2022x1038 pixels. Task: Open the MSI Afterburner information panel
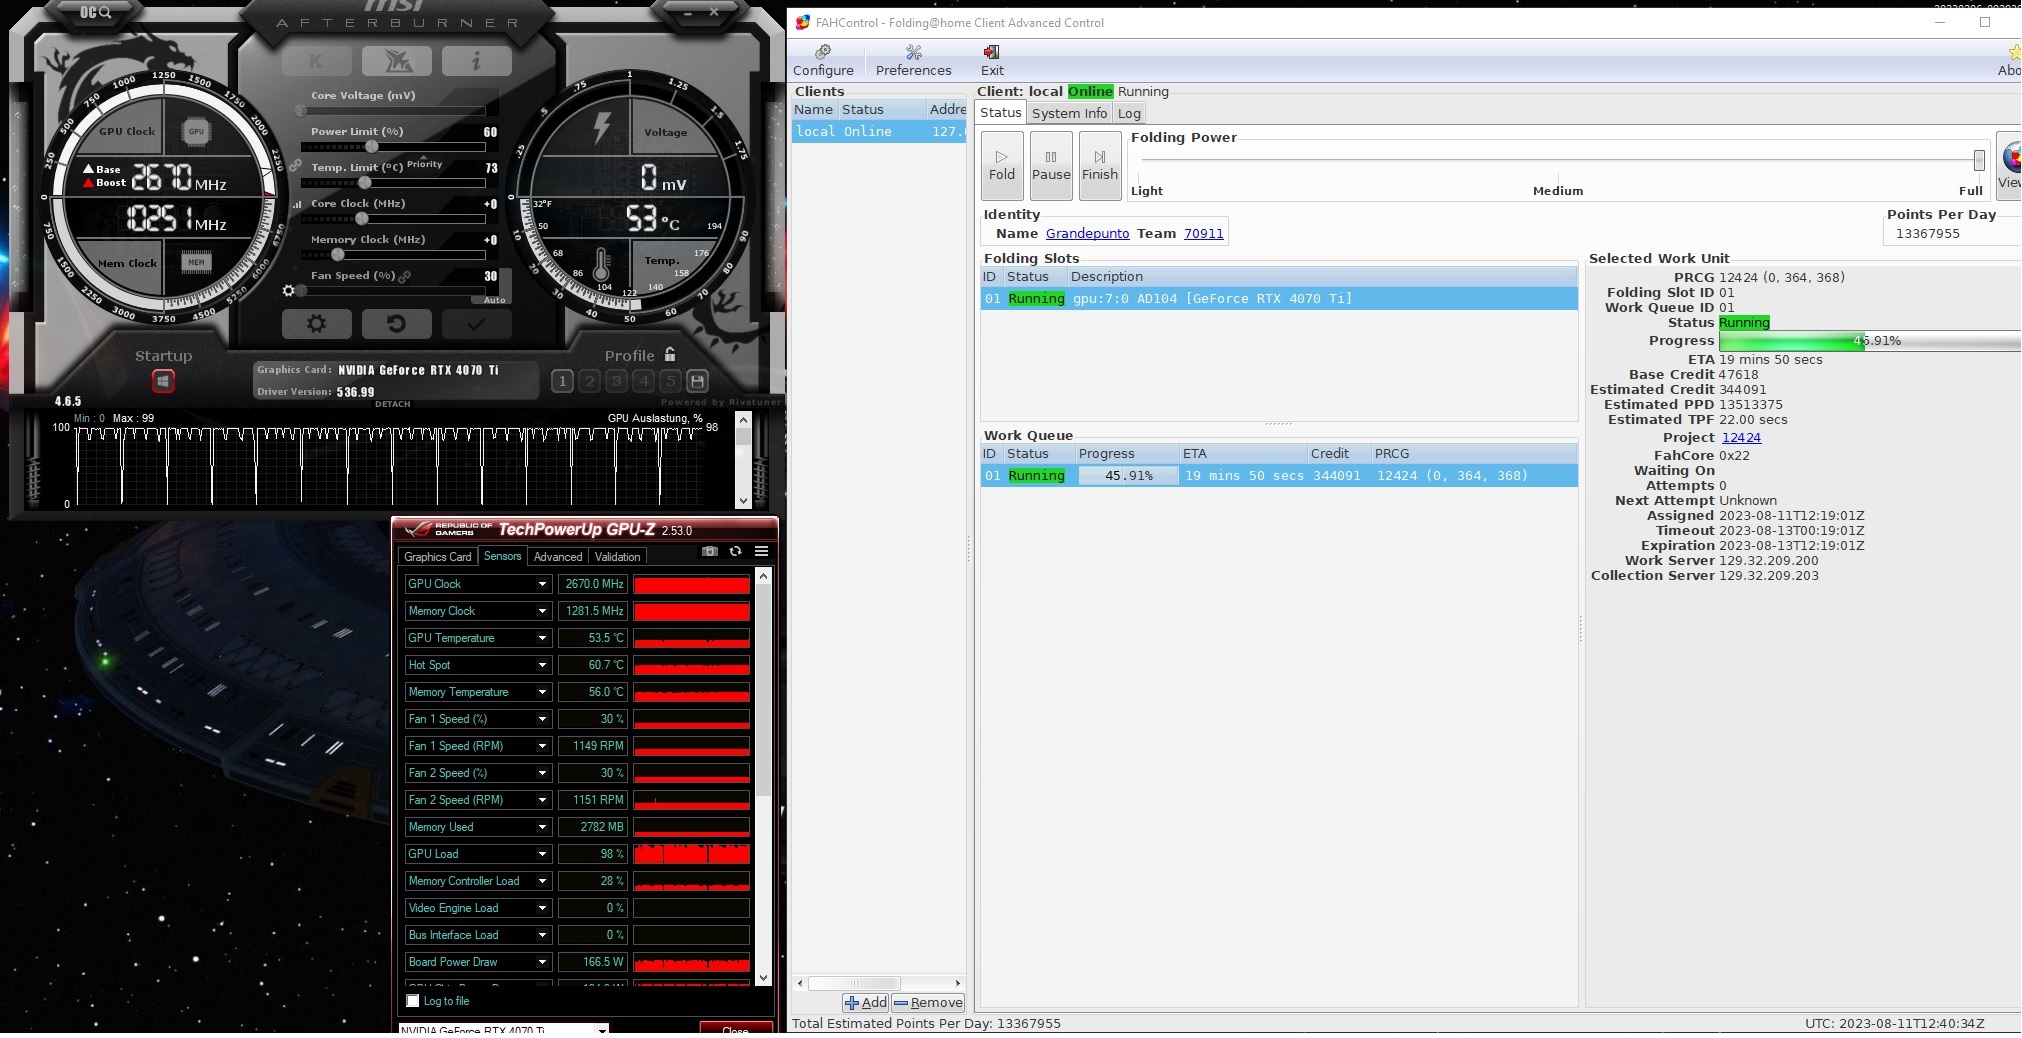pyautogui.click(x=476, y=61)
